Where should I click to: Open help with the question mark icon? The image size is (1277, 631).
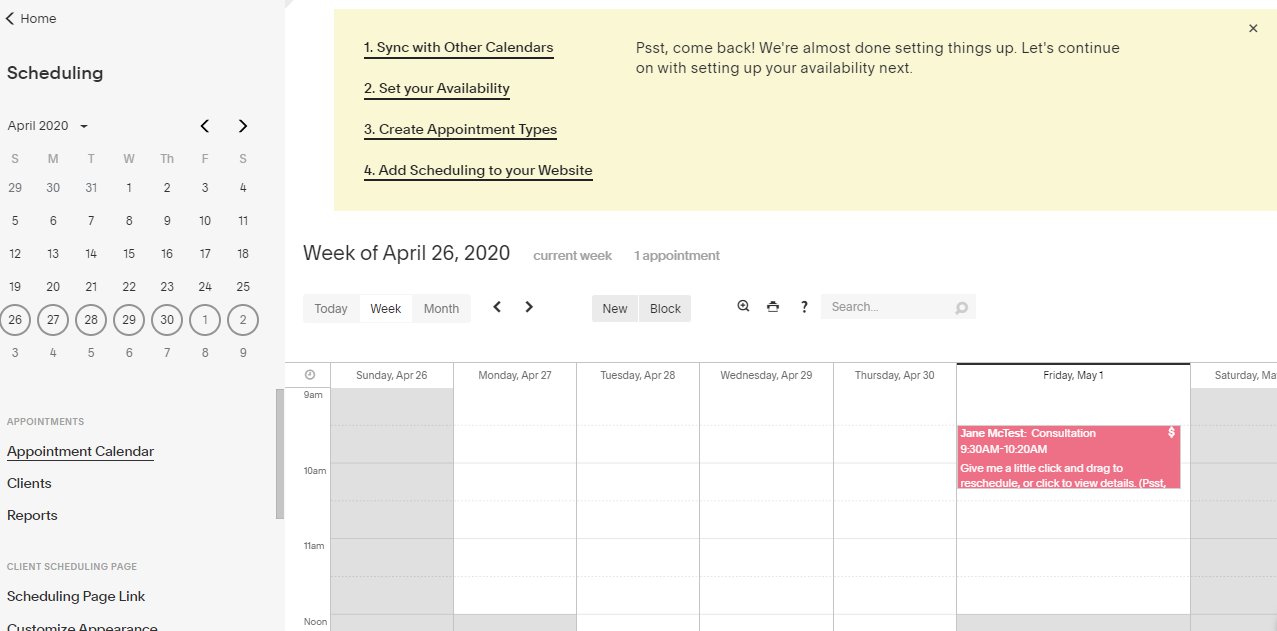pyautogui.click(x=804, y=307)
